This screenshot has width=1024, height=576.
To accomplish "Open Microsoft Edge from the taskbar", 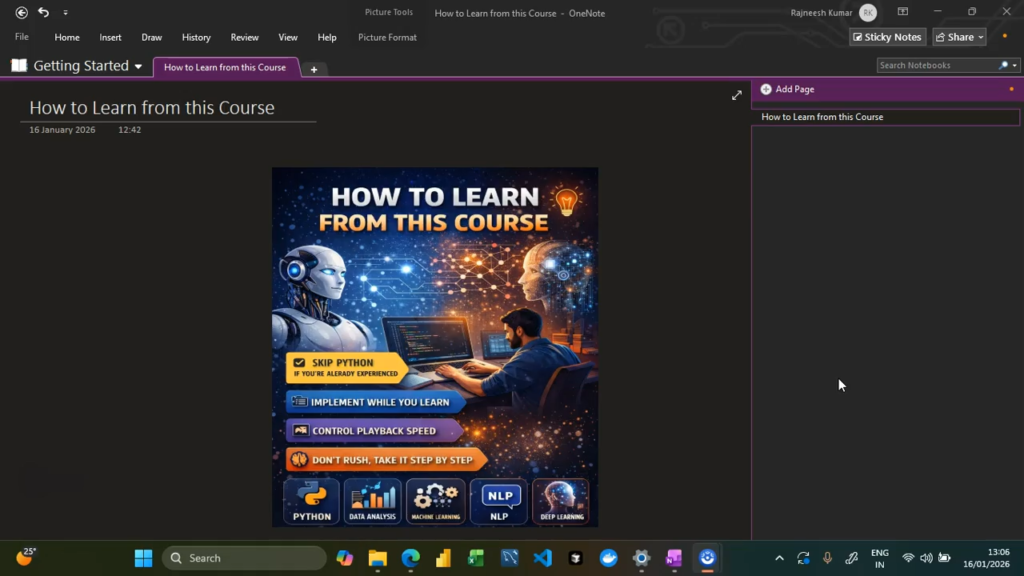I will pos(411,558).
